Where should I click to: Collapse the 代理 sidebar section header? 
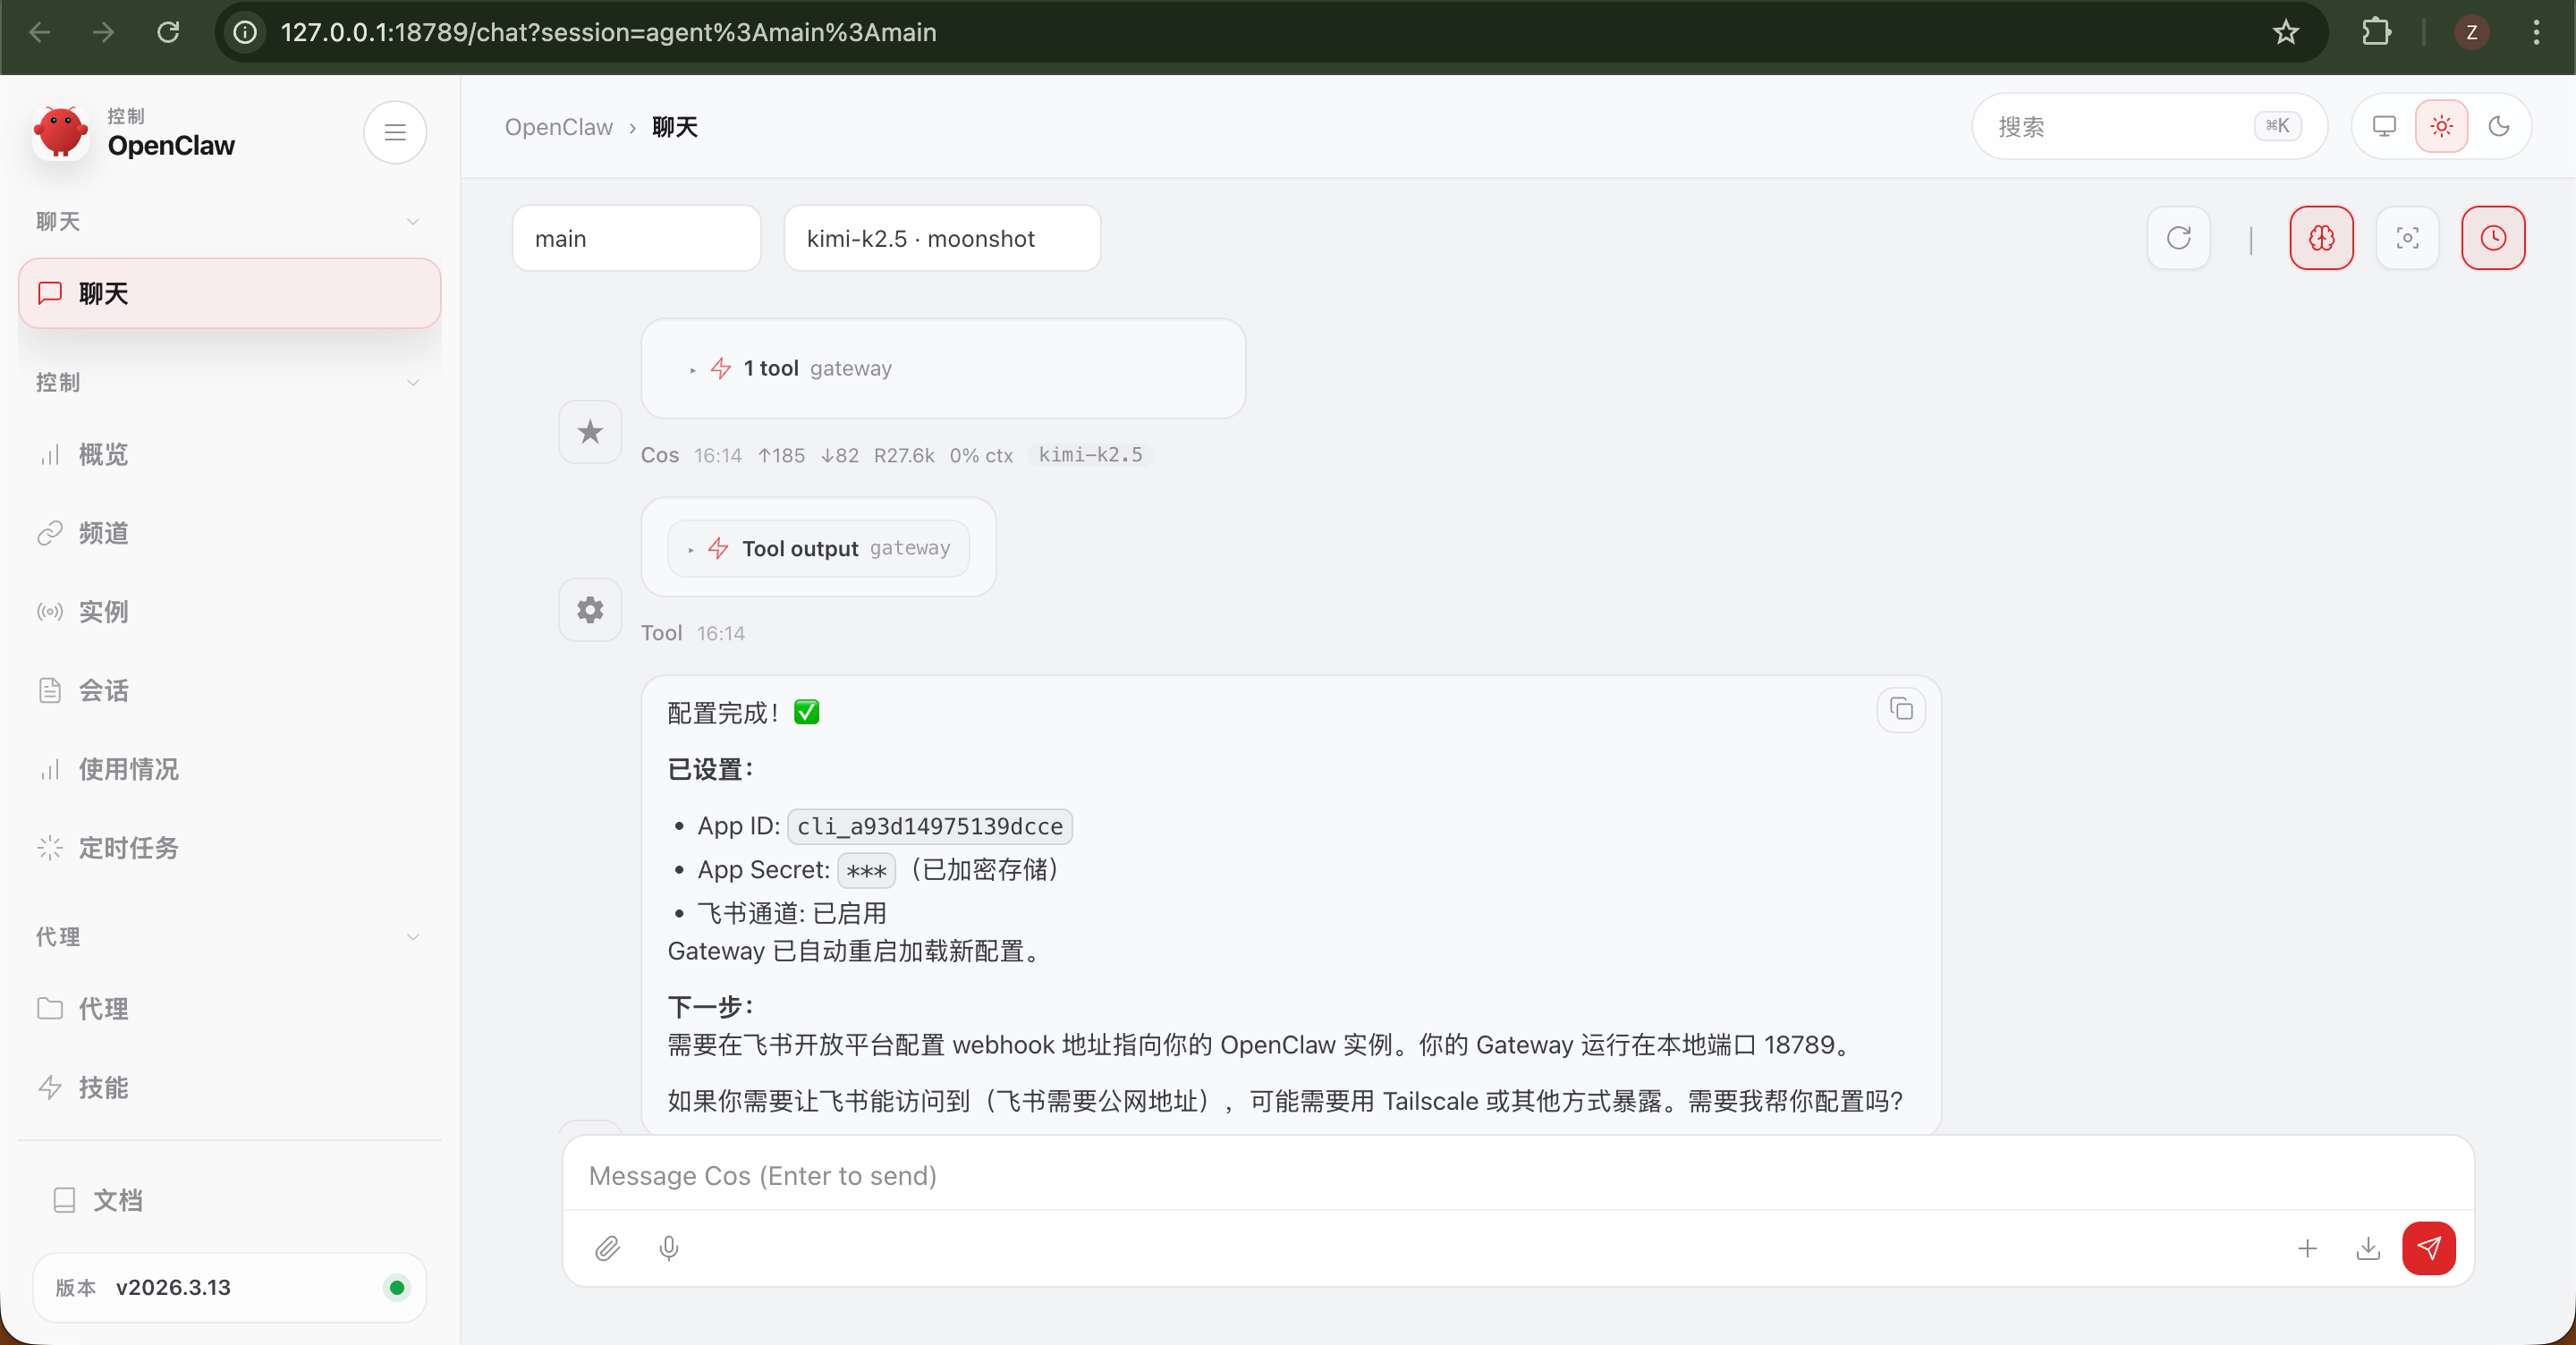point(229,937)
